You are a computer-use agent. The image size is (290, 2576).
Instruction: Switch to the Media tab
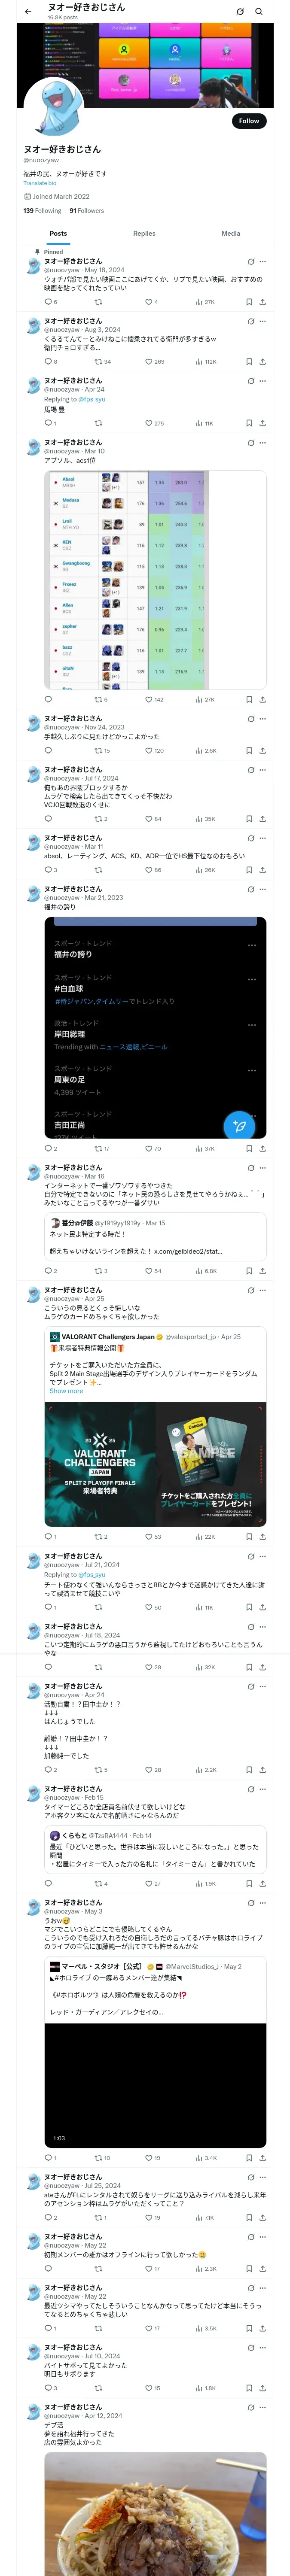click(x=231, y=233)
